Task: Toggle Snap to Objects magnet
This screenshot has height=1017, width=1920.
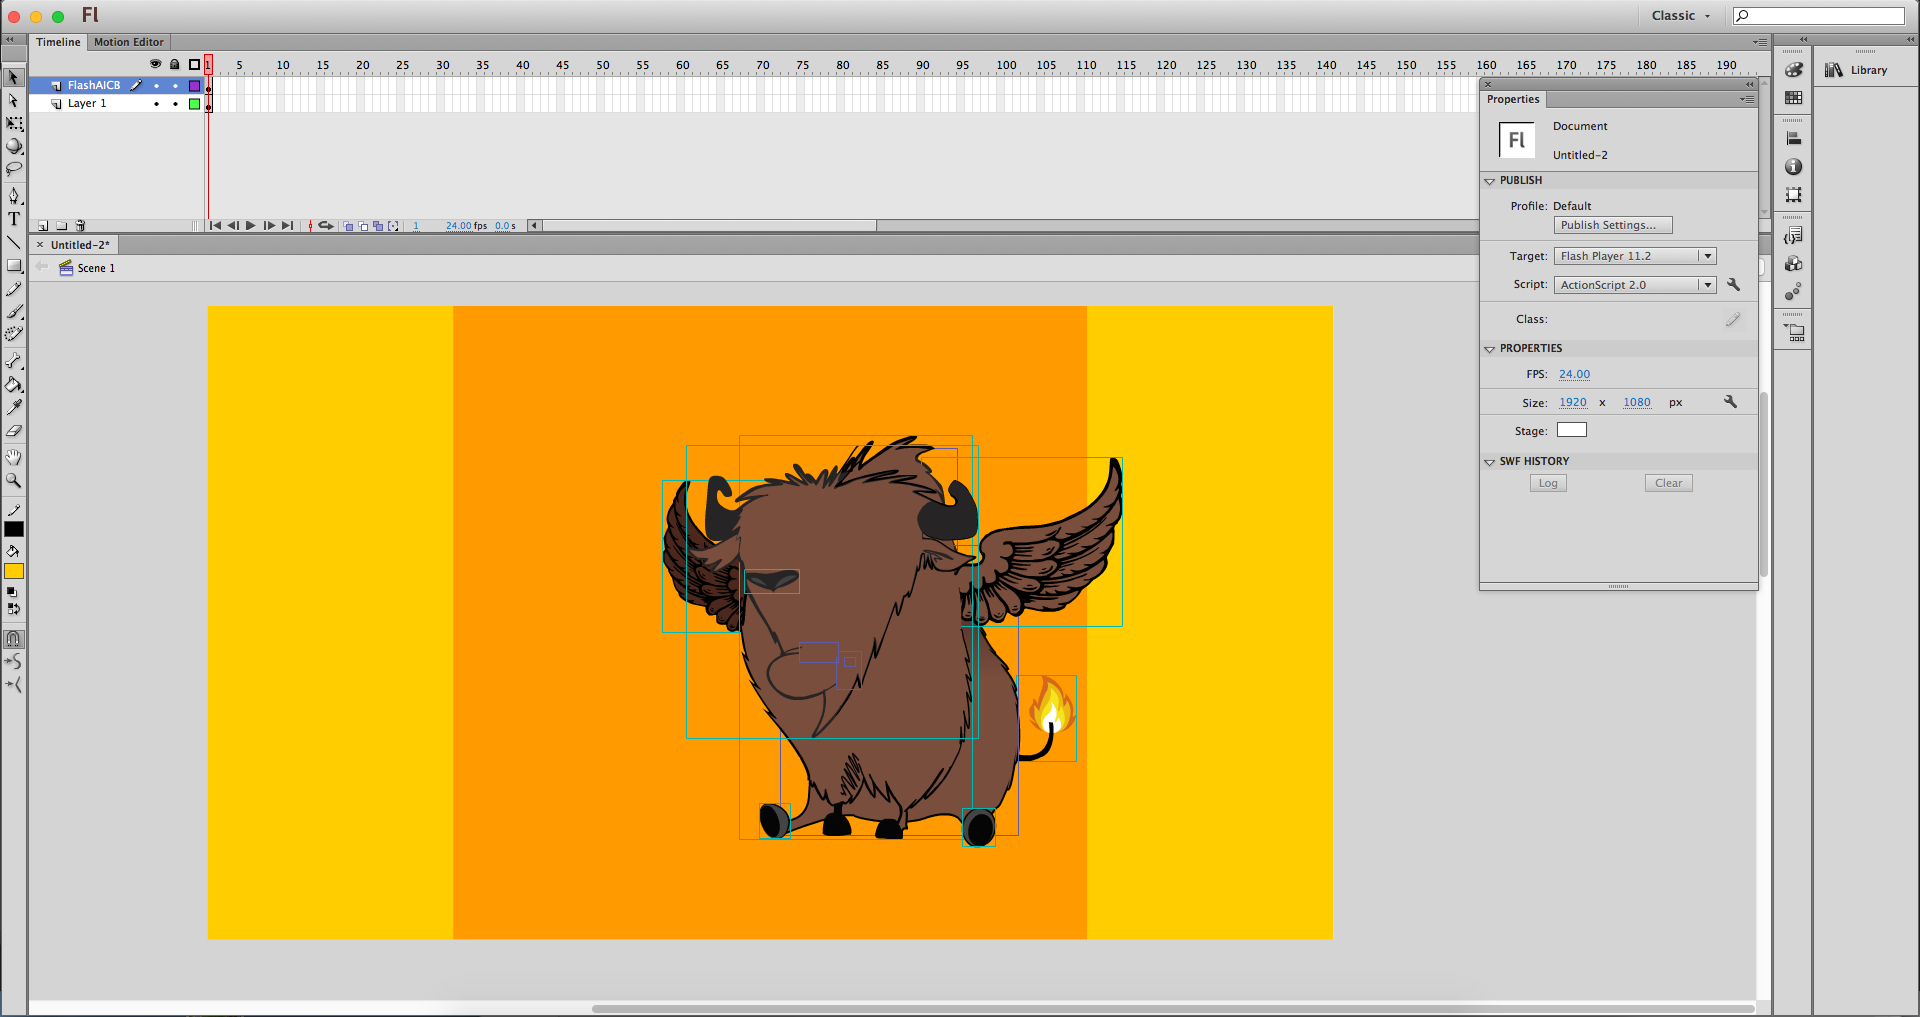Action: pos(14,638)
